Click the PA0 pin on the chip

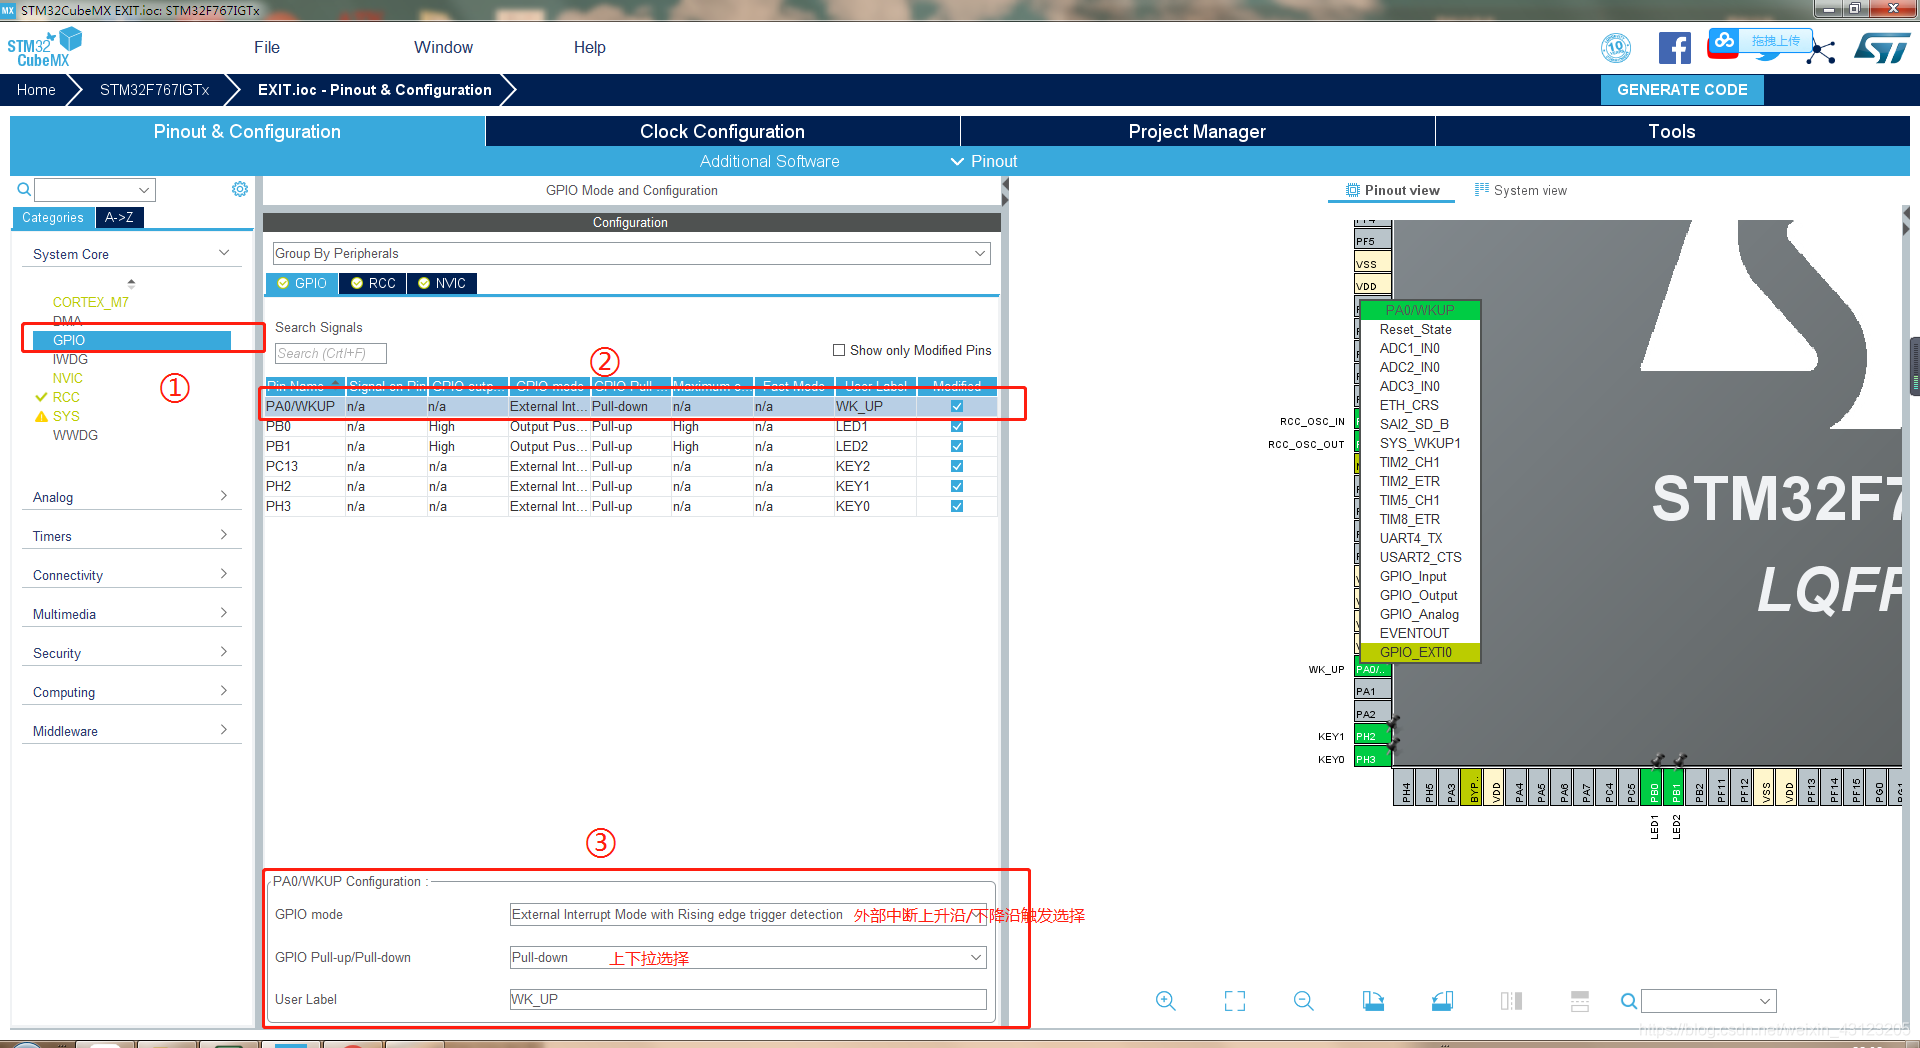coord(1371,669)
